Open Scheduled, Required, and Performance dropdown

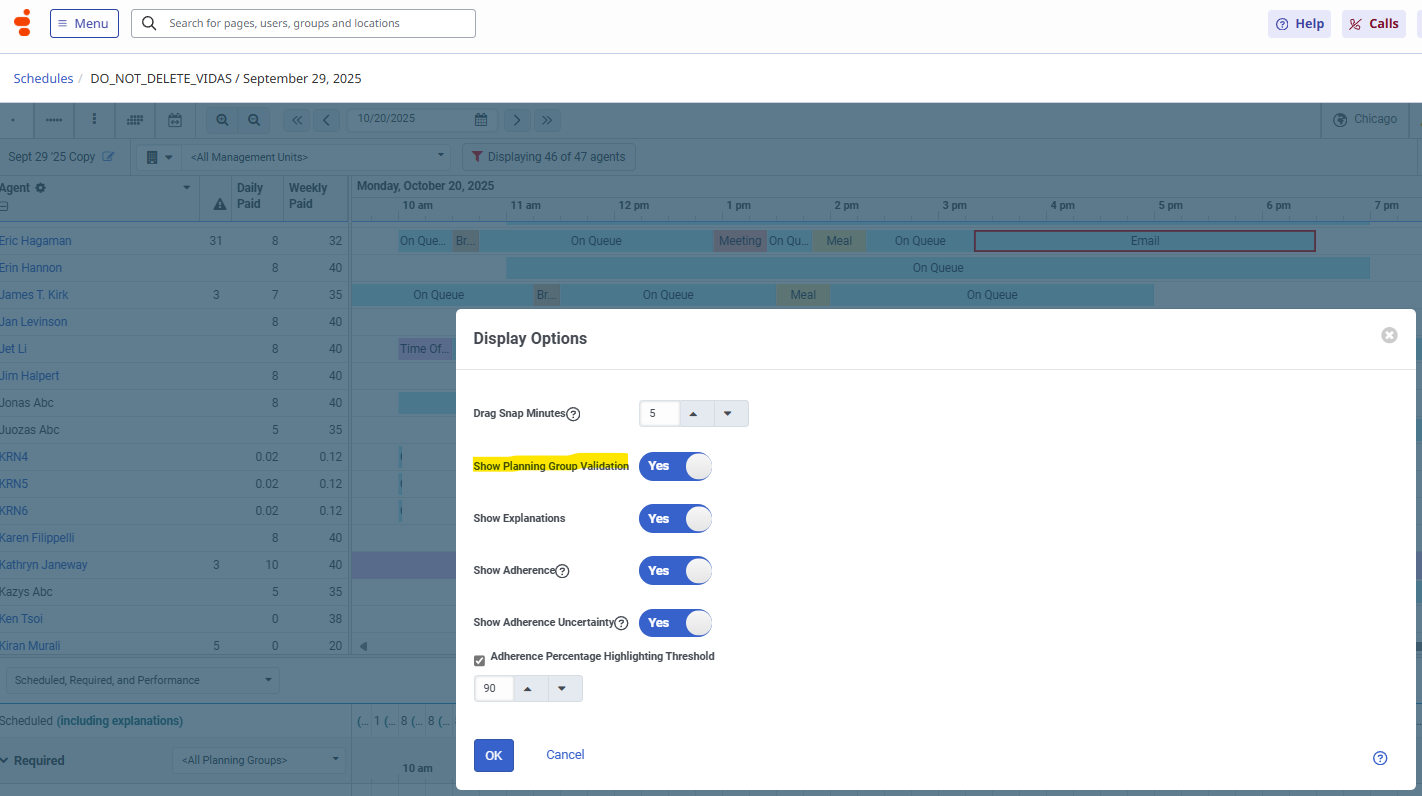(143, 680)
